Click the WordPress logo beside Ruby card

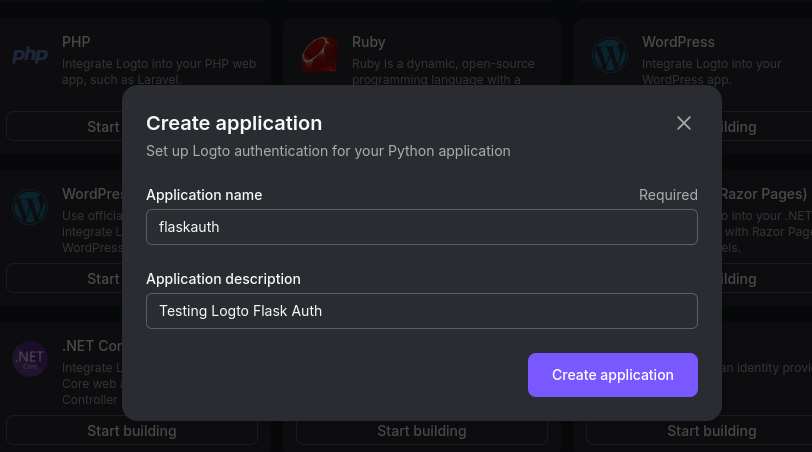click(x=610, y=55)
